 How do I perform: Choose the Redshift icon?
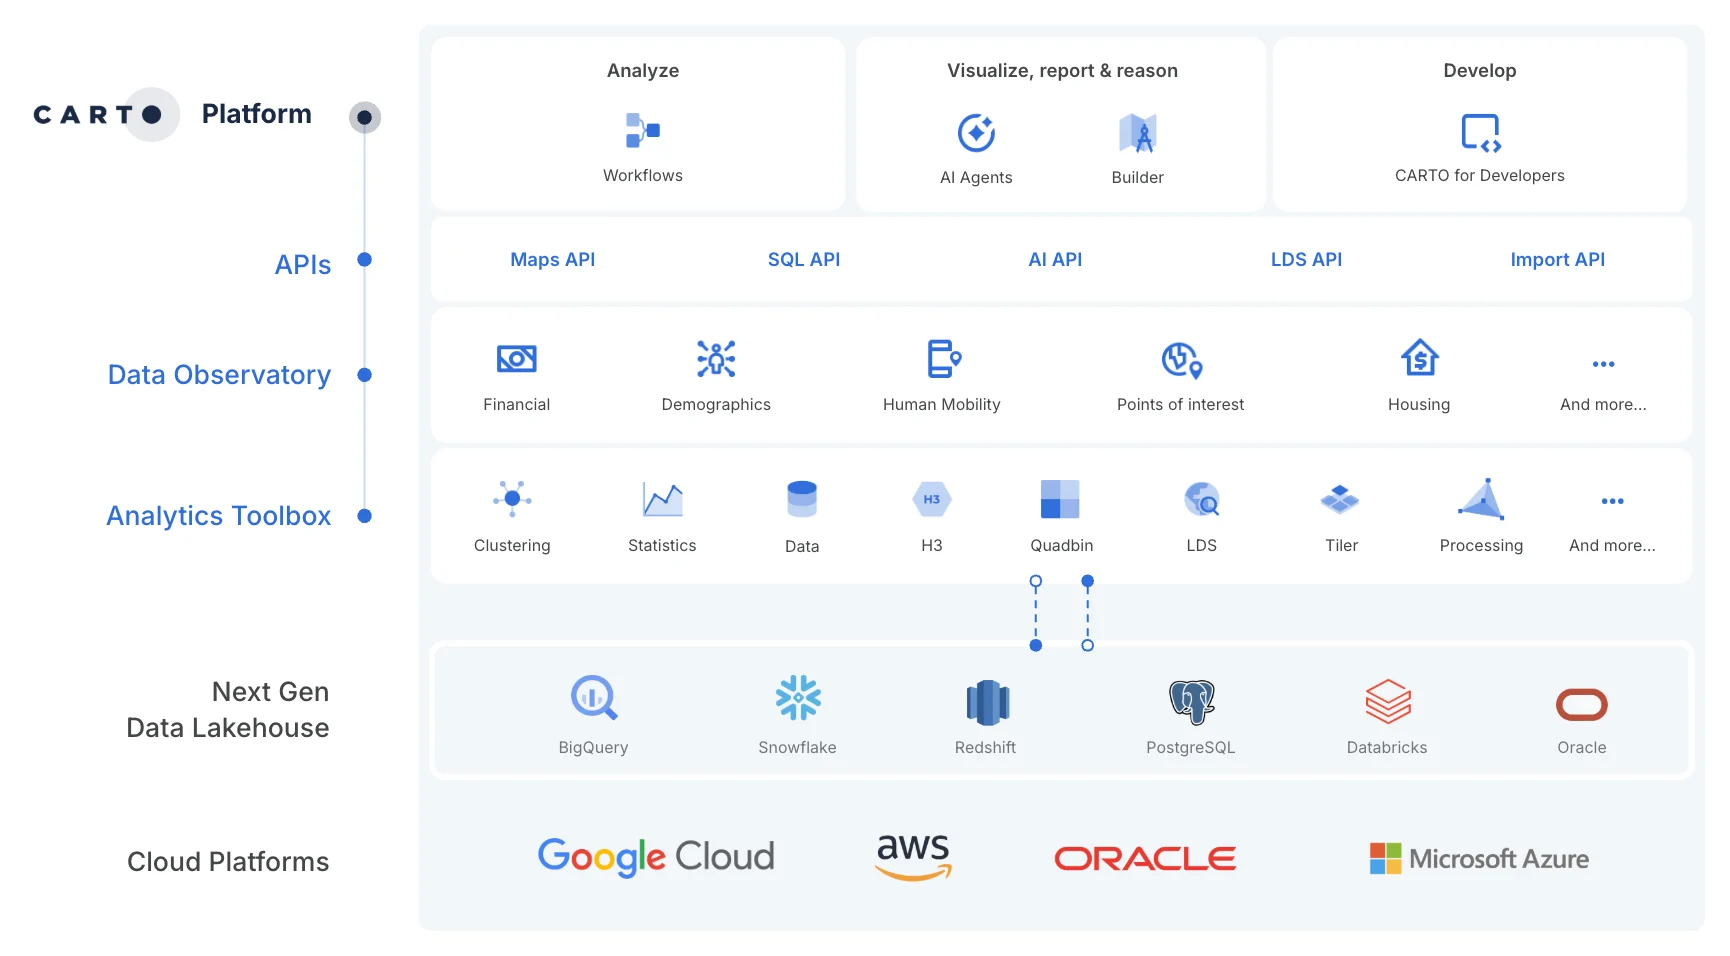coord(988,702)
